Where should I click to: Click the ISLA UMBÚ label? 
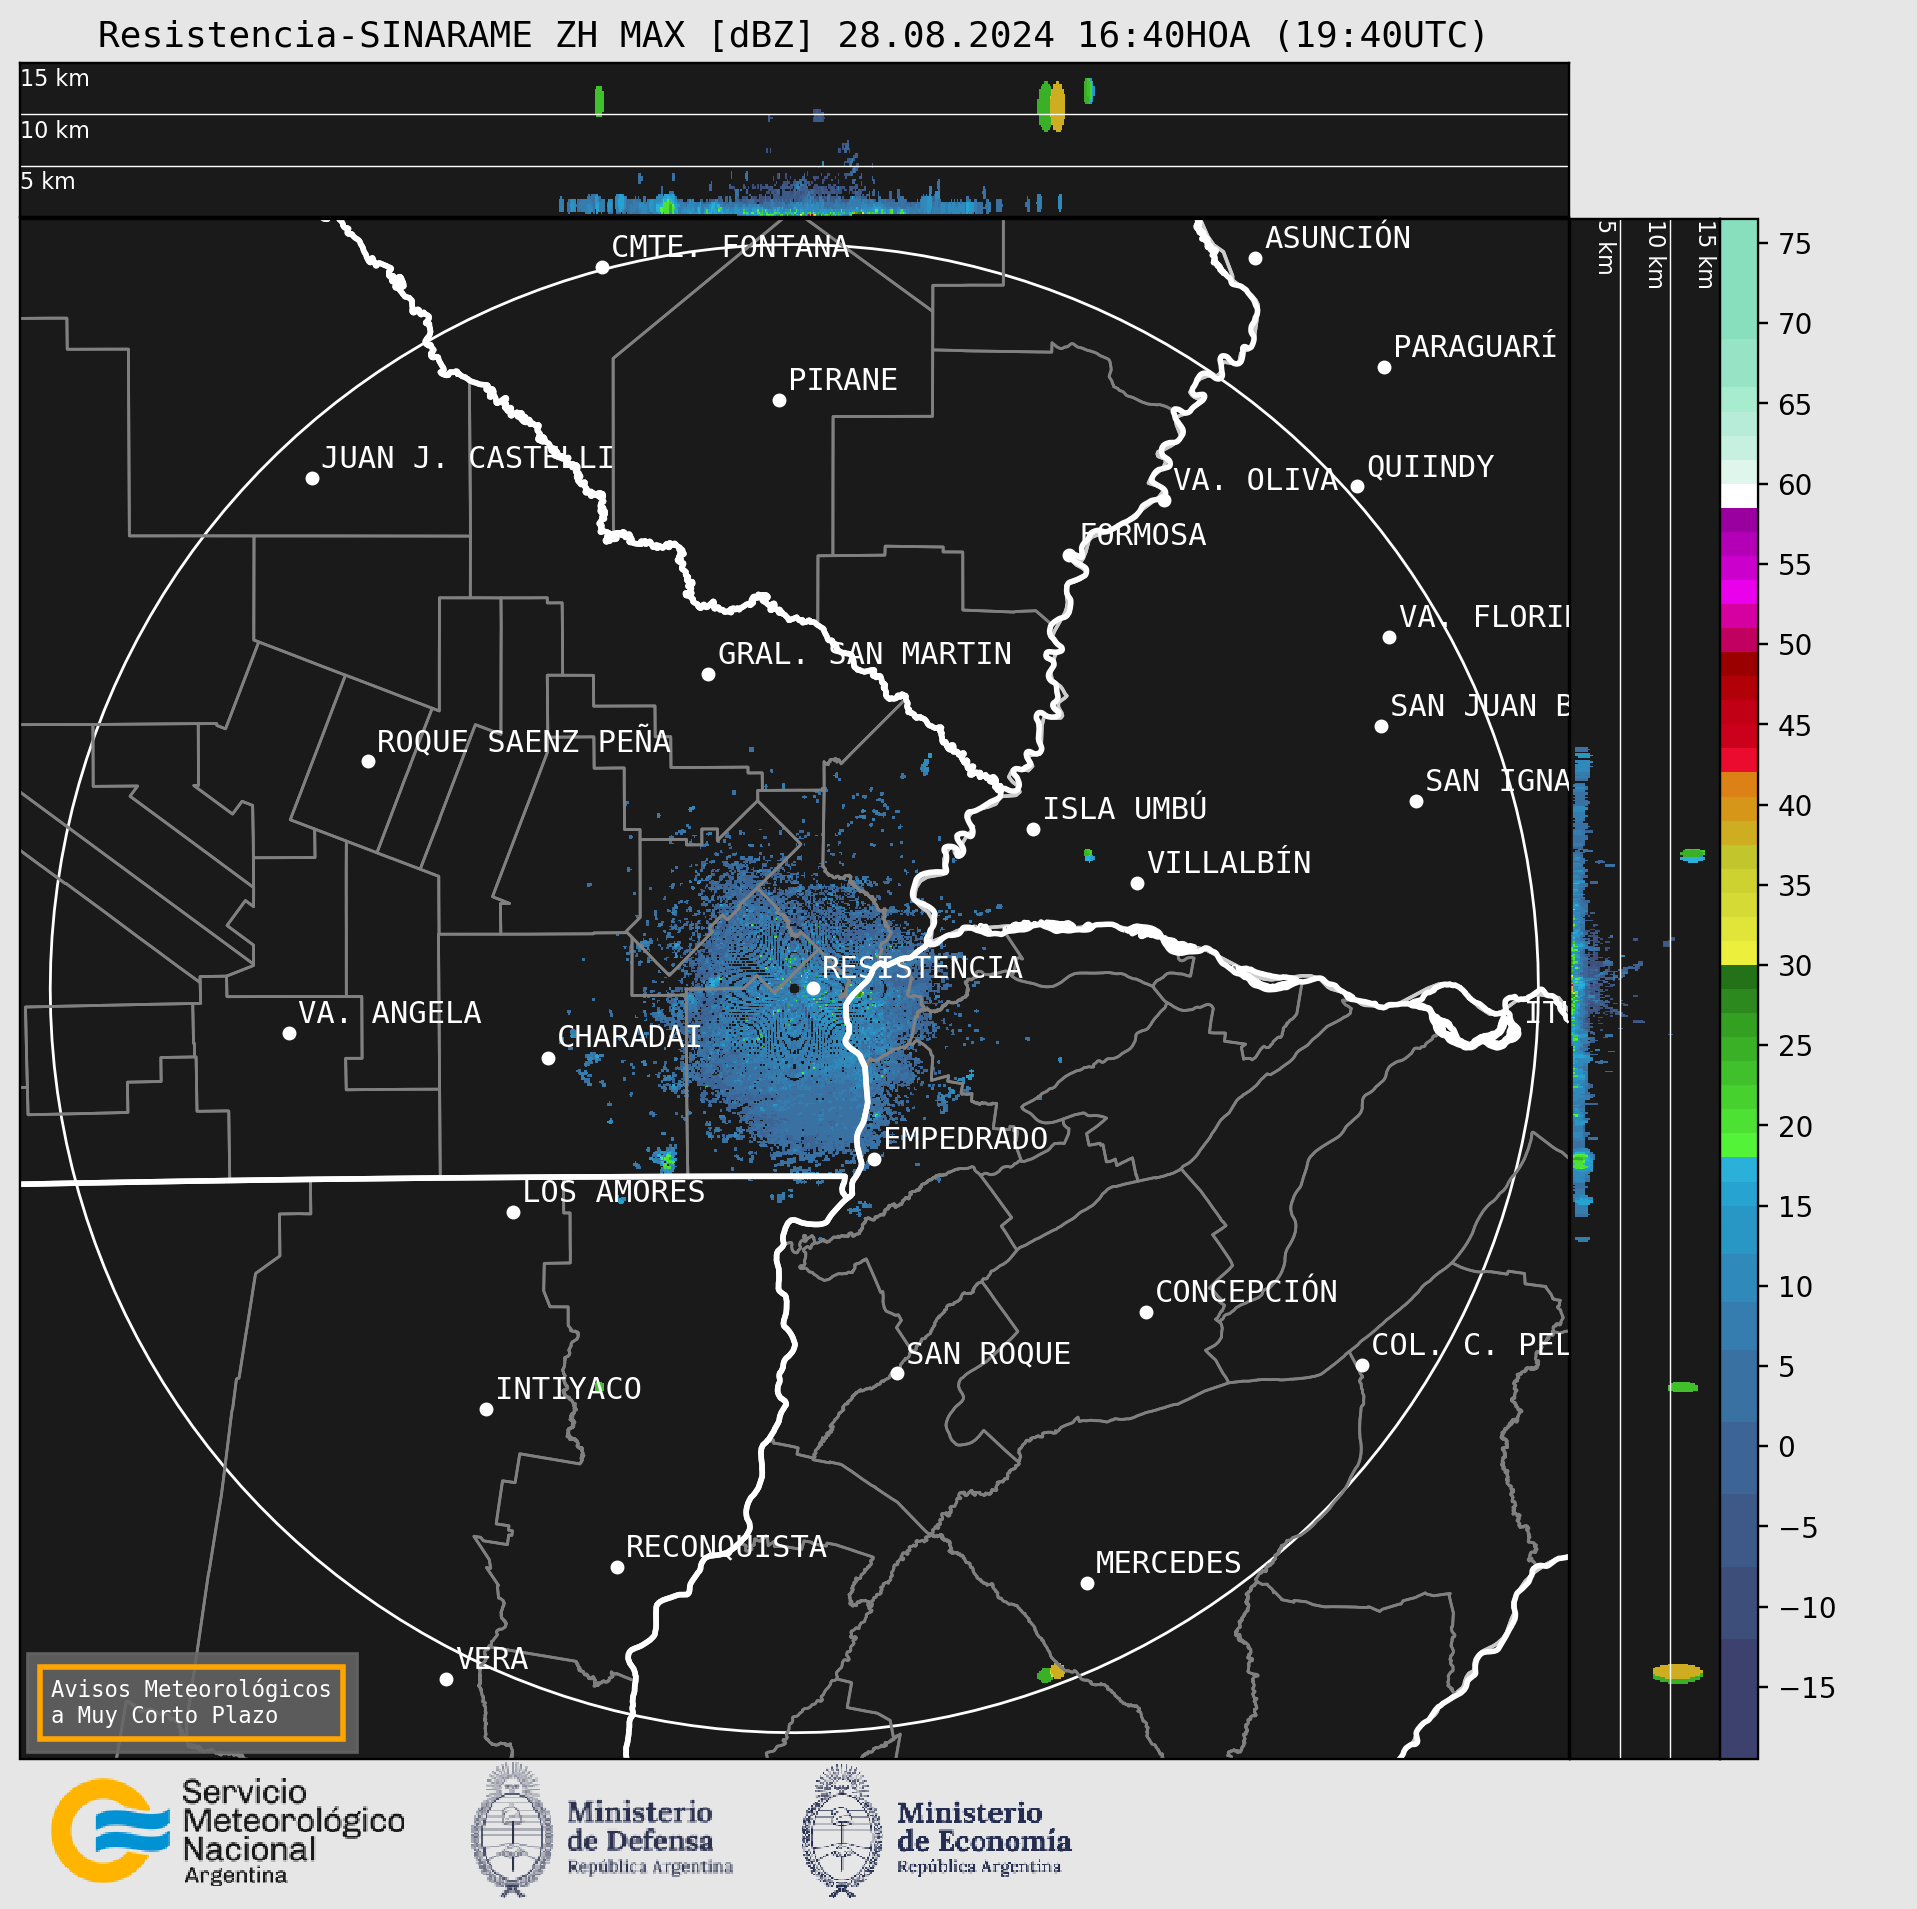coord(1125,808)
